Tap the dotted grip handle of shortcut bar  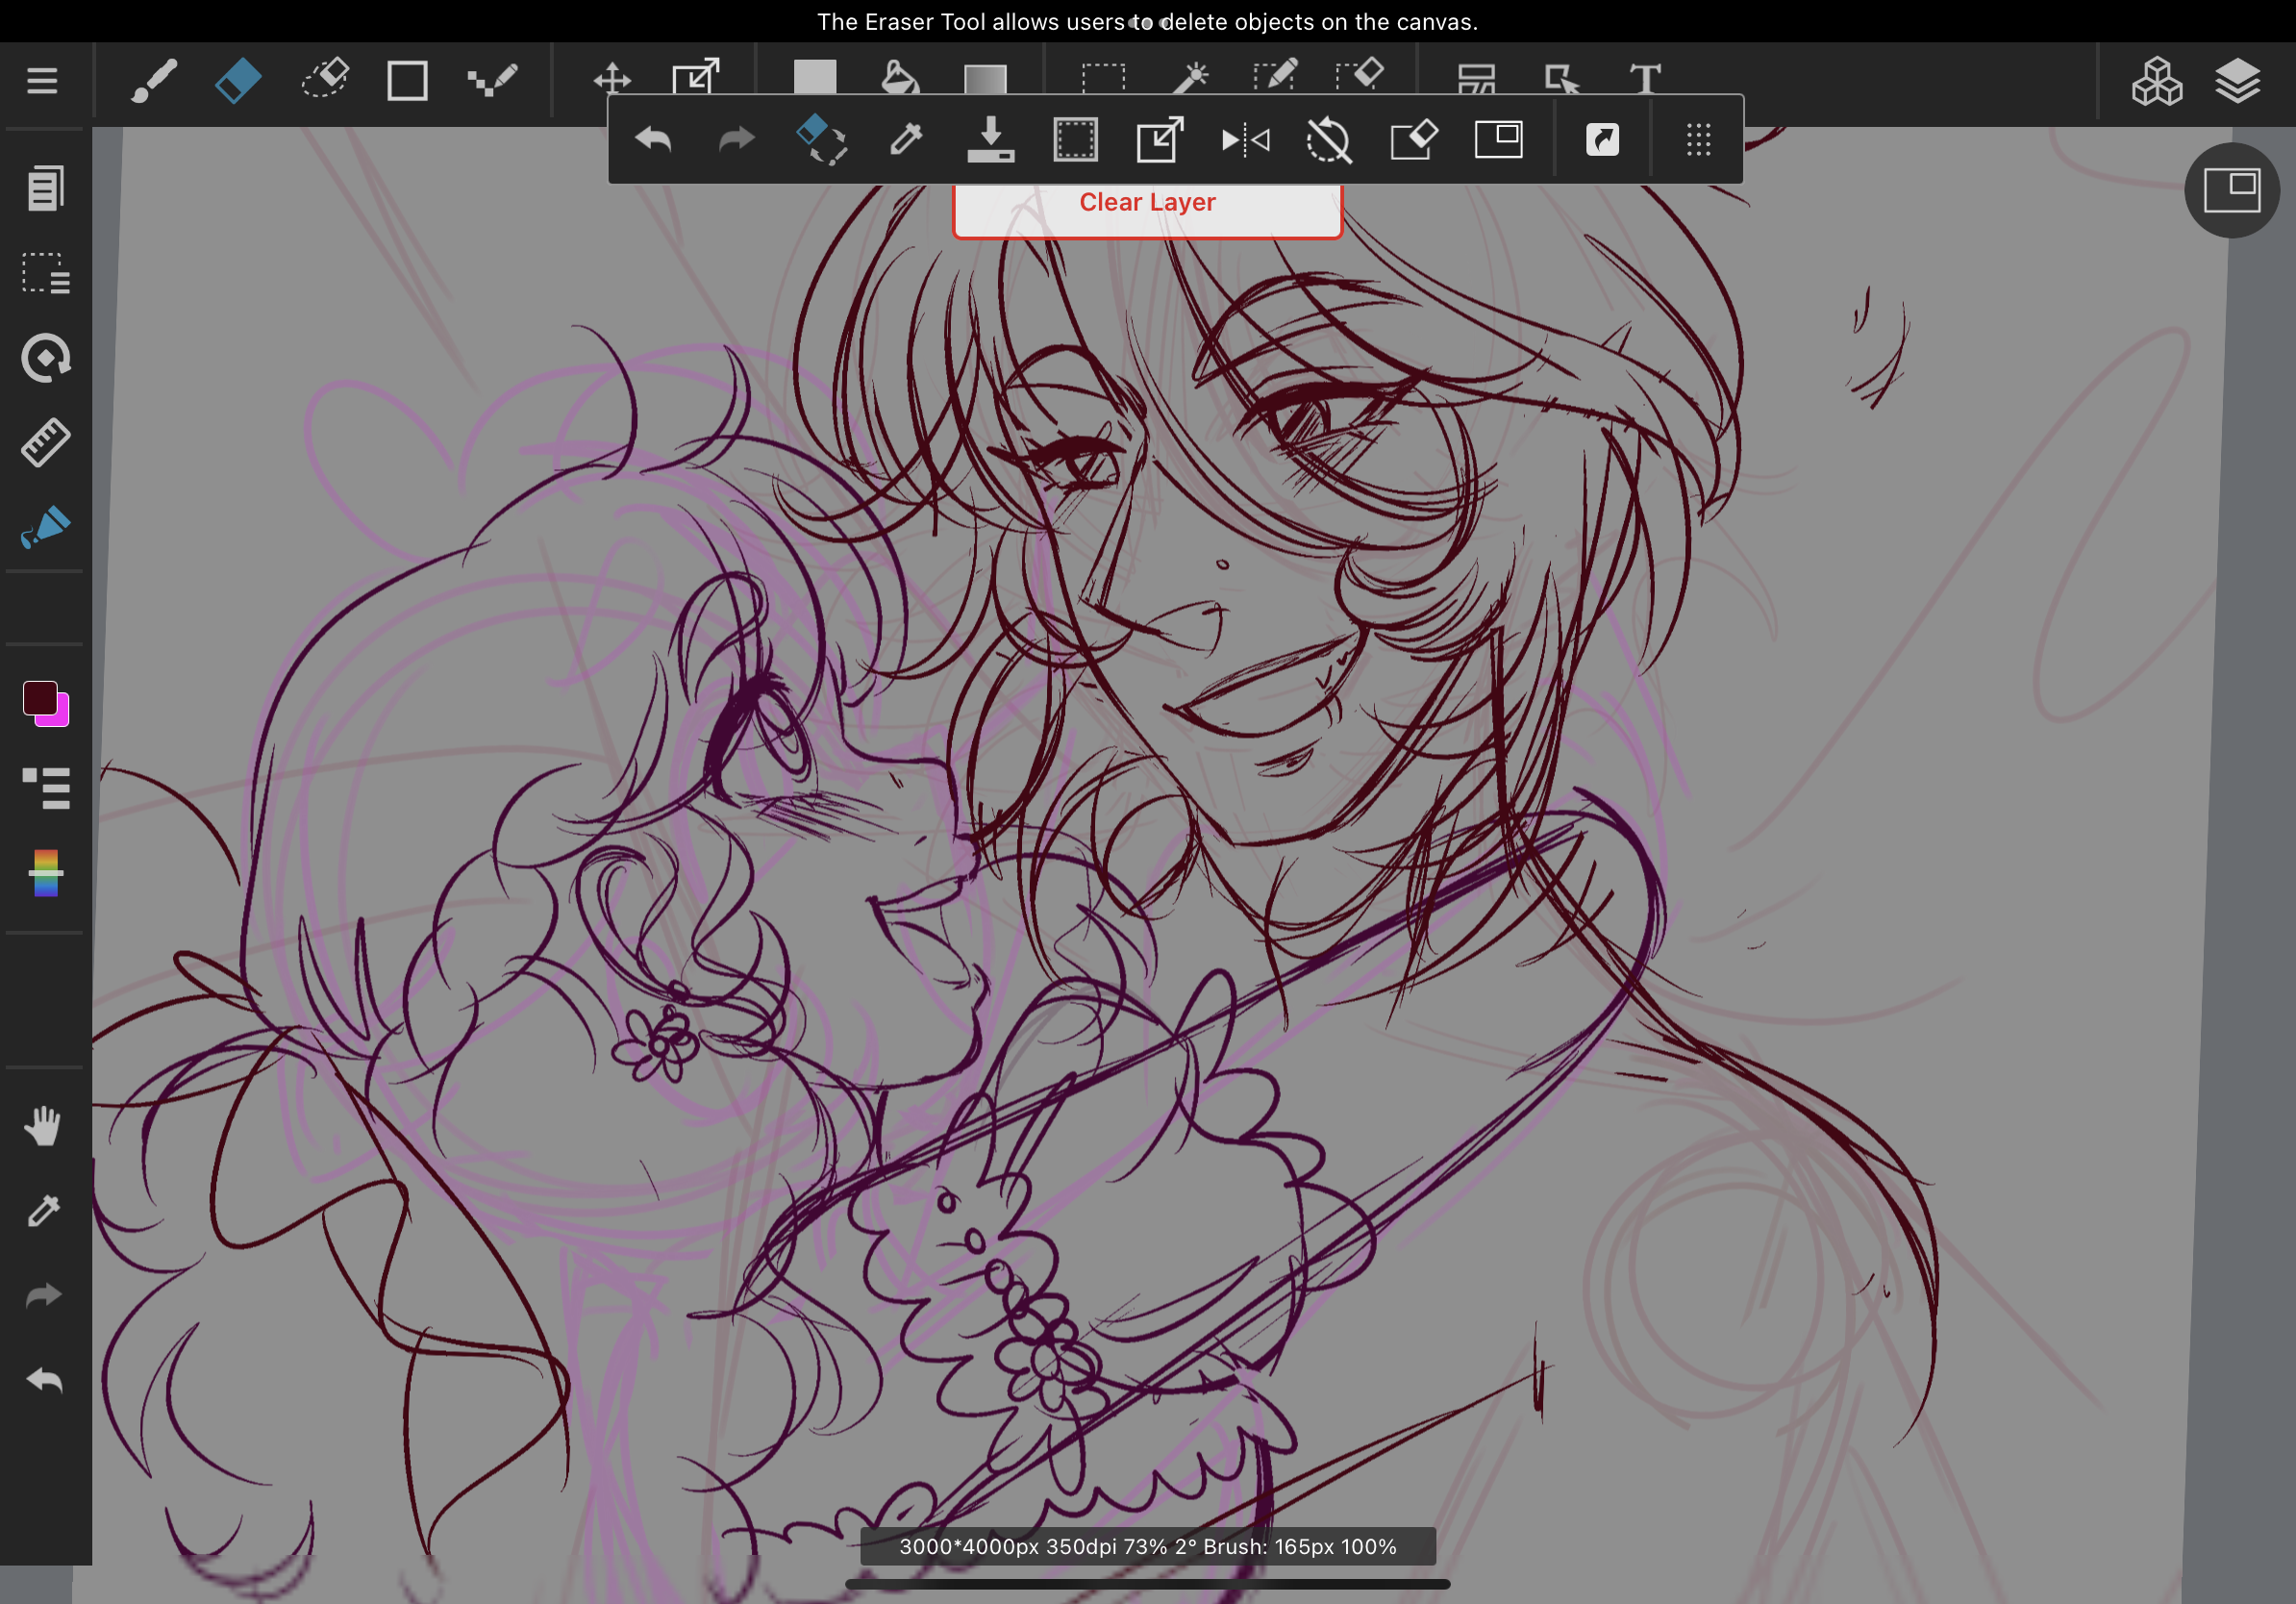(1698, 140)
